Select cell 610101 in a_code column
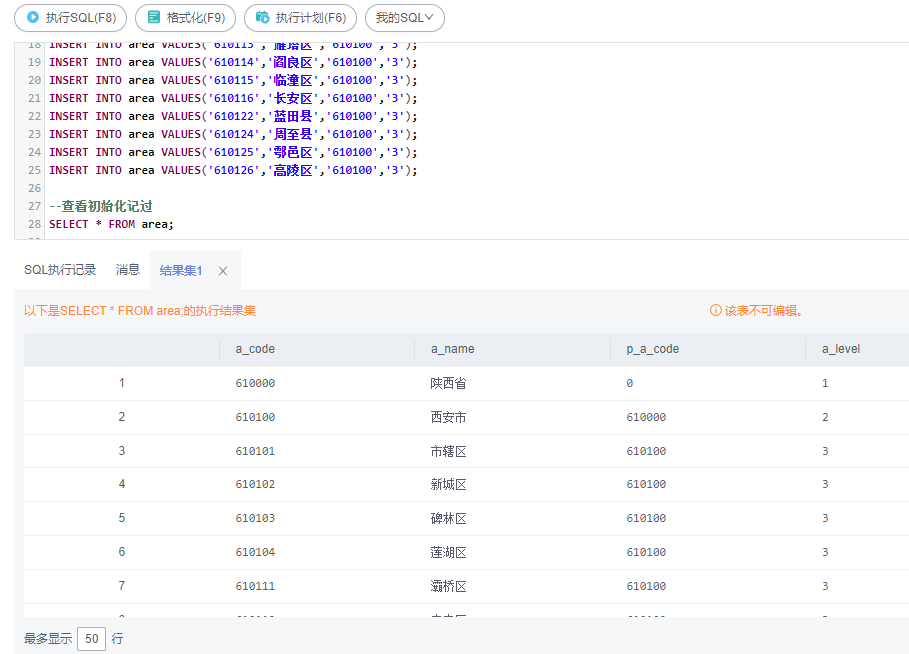This screenshot has height=654, width=909. coord(255,451)
